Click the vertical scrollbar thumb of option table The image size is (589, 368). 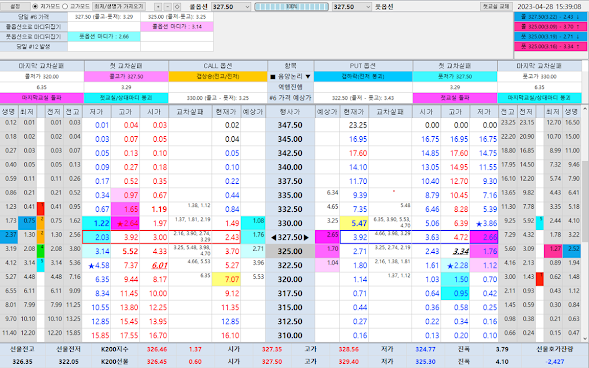(585, 202)
